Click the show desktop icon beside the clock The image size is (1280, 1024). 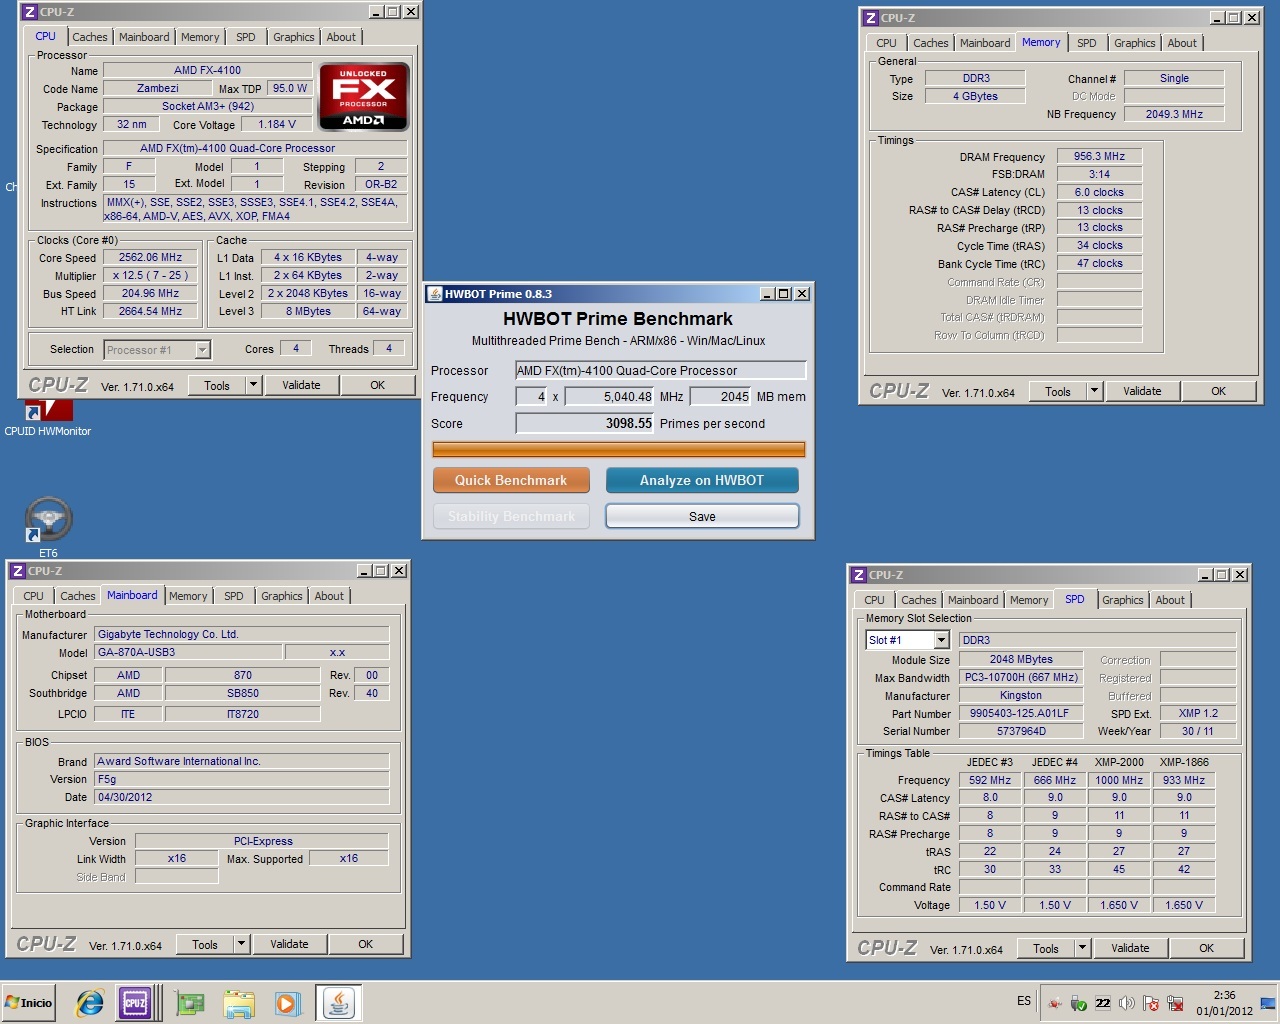(x=1268, y=1003)
